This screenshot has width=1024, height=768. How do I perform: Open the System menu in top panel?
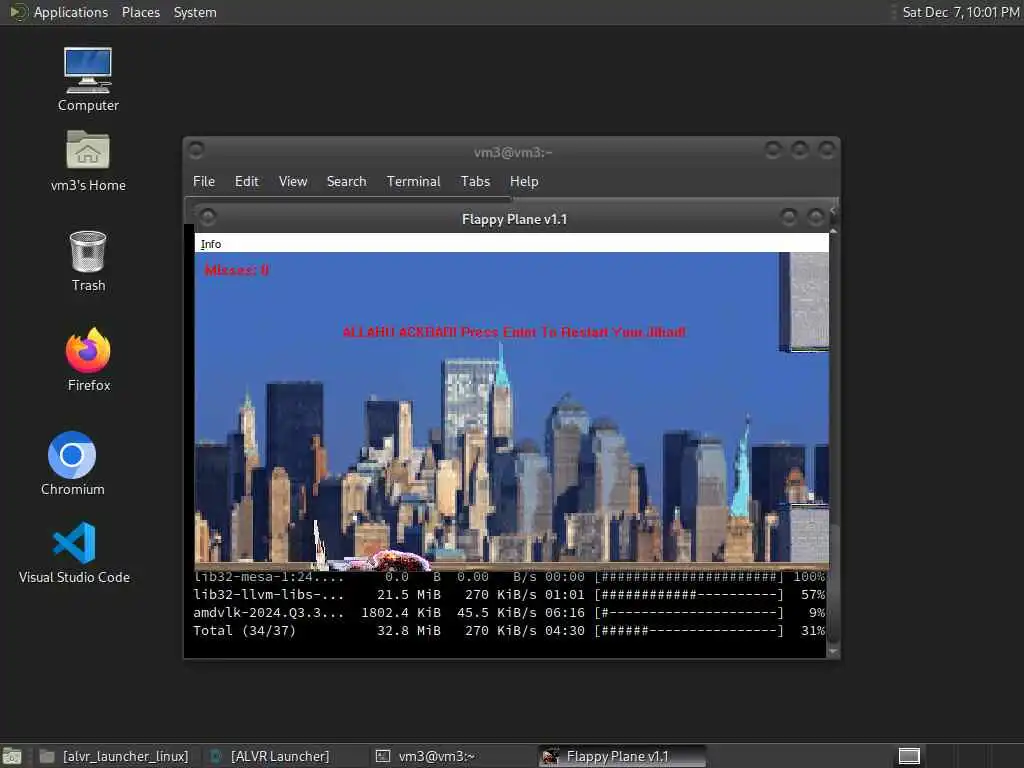(x=195, y=12)
